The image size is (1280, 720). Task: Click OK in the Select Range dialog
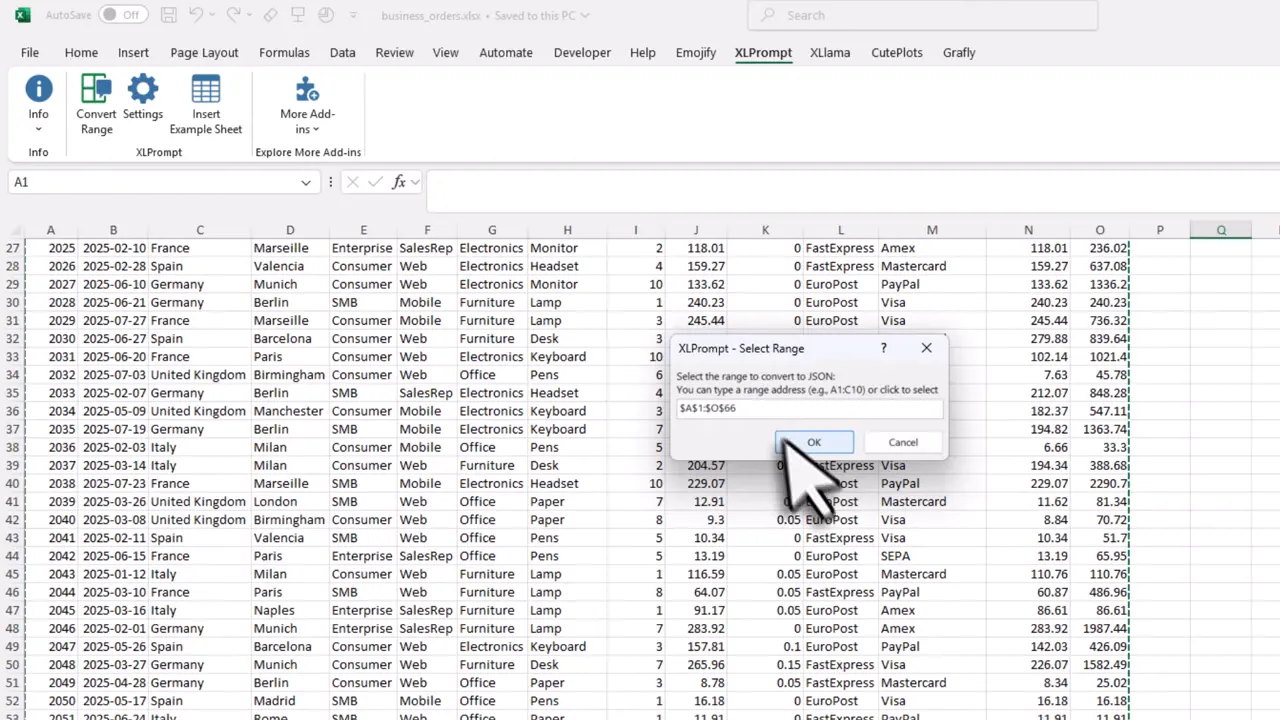(x=814, y=442)
